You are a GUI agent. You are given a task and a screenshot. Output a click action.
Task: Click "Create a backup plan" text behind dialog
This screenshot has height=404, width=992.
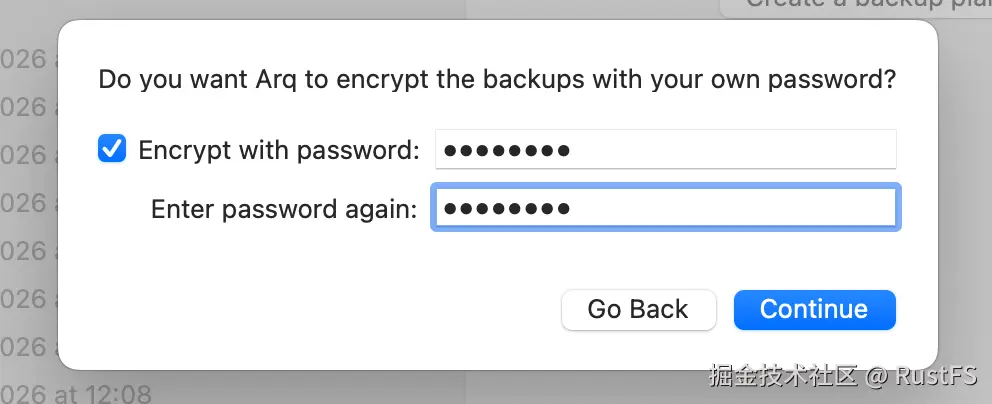click(850, 4)
